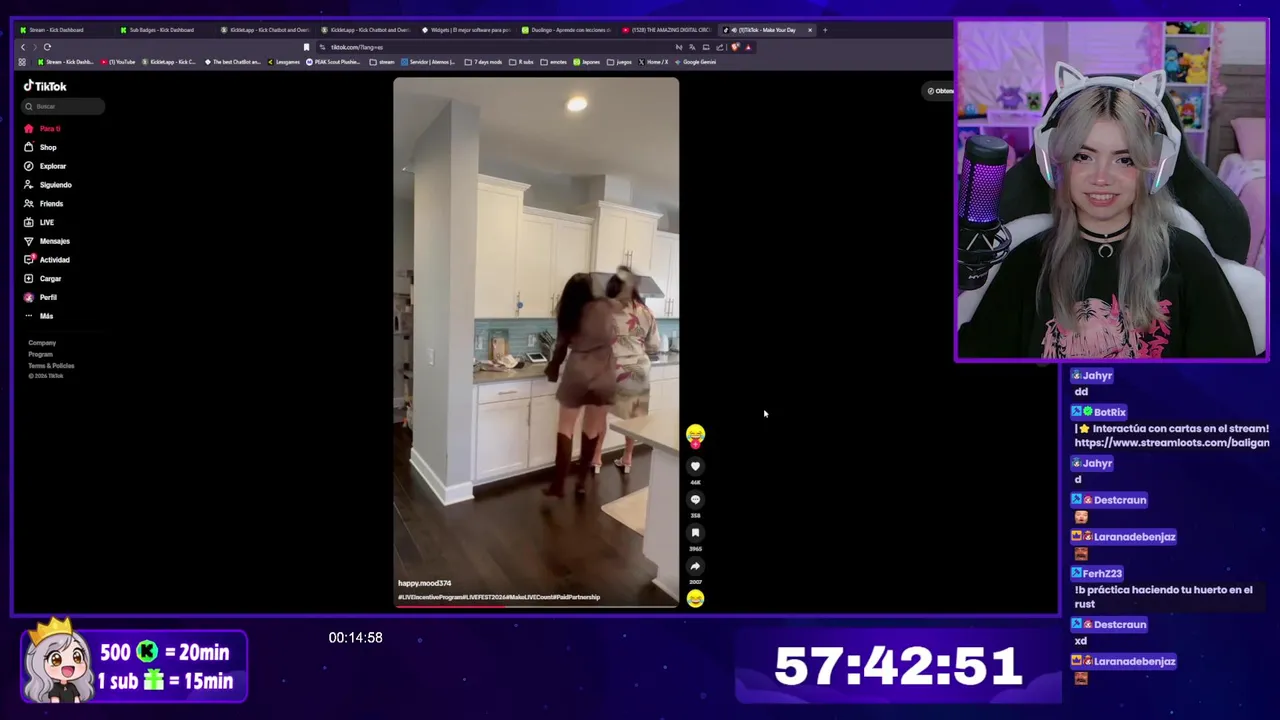1280x720 pixels.
Task: Click the share page icon in address bar
Action: (719, 47)
